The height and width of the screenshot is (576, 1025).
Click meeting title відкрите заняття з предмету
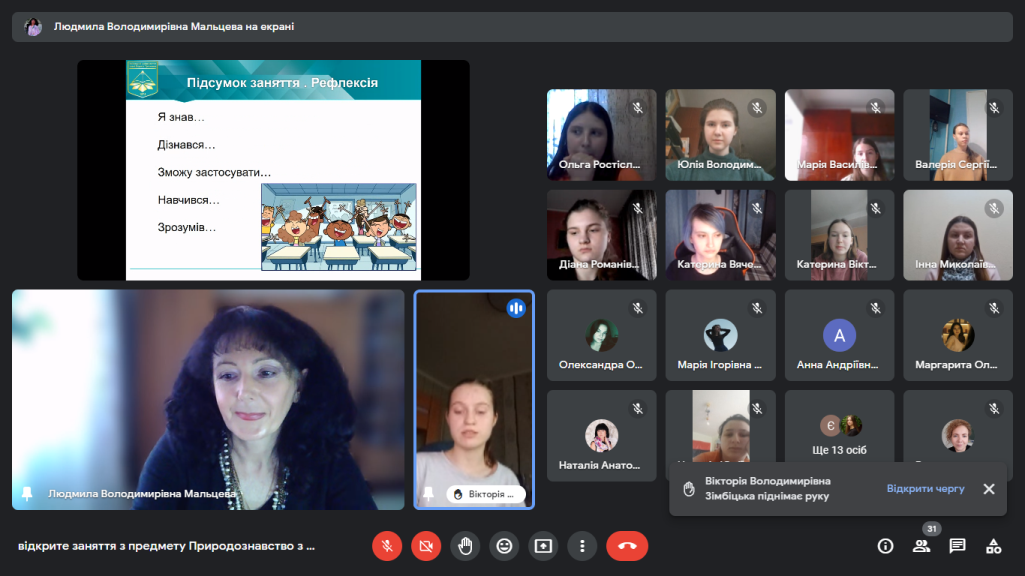point(166,546)
